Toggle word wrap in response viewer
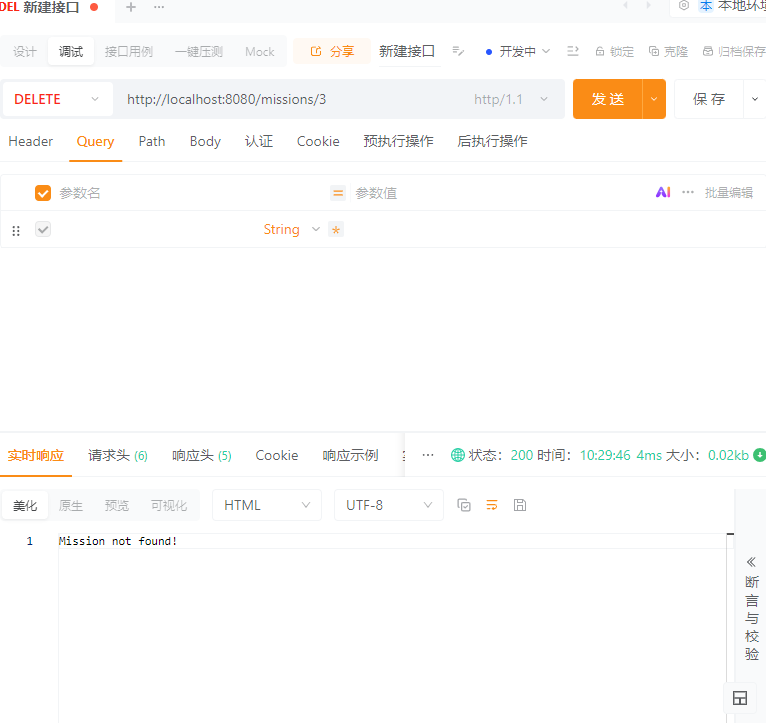Screen dimensions: 766x723 tap(492, 505)
